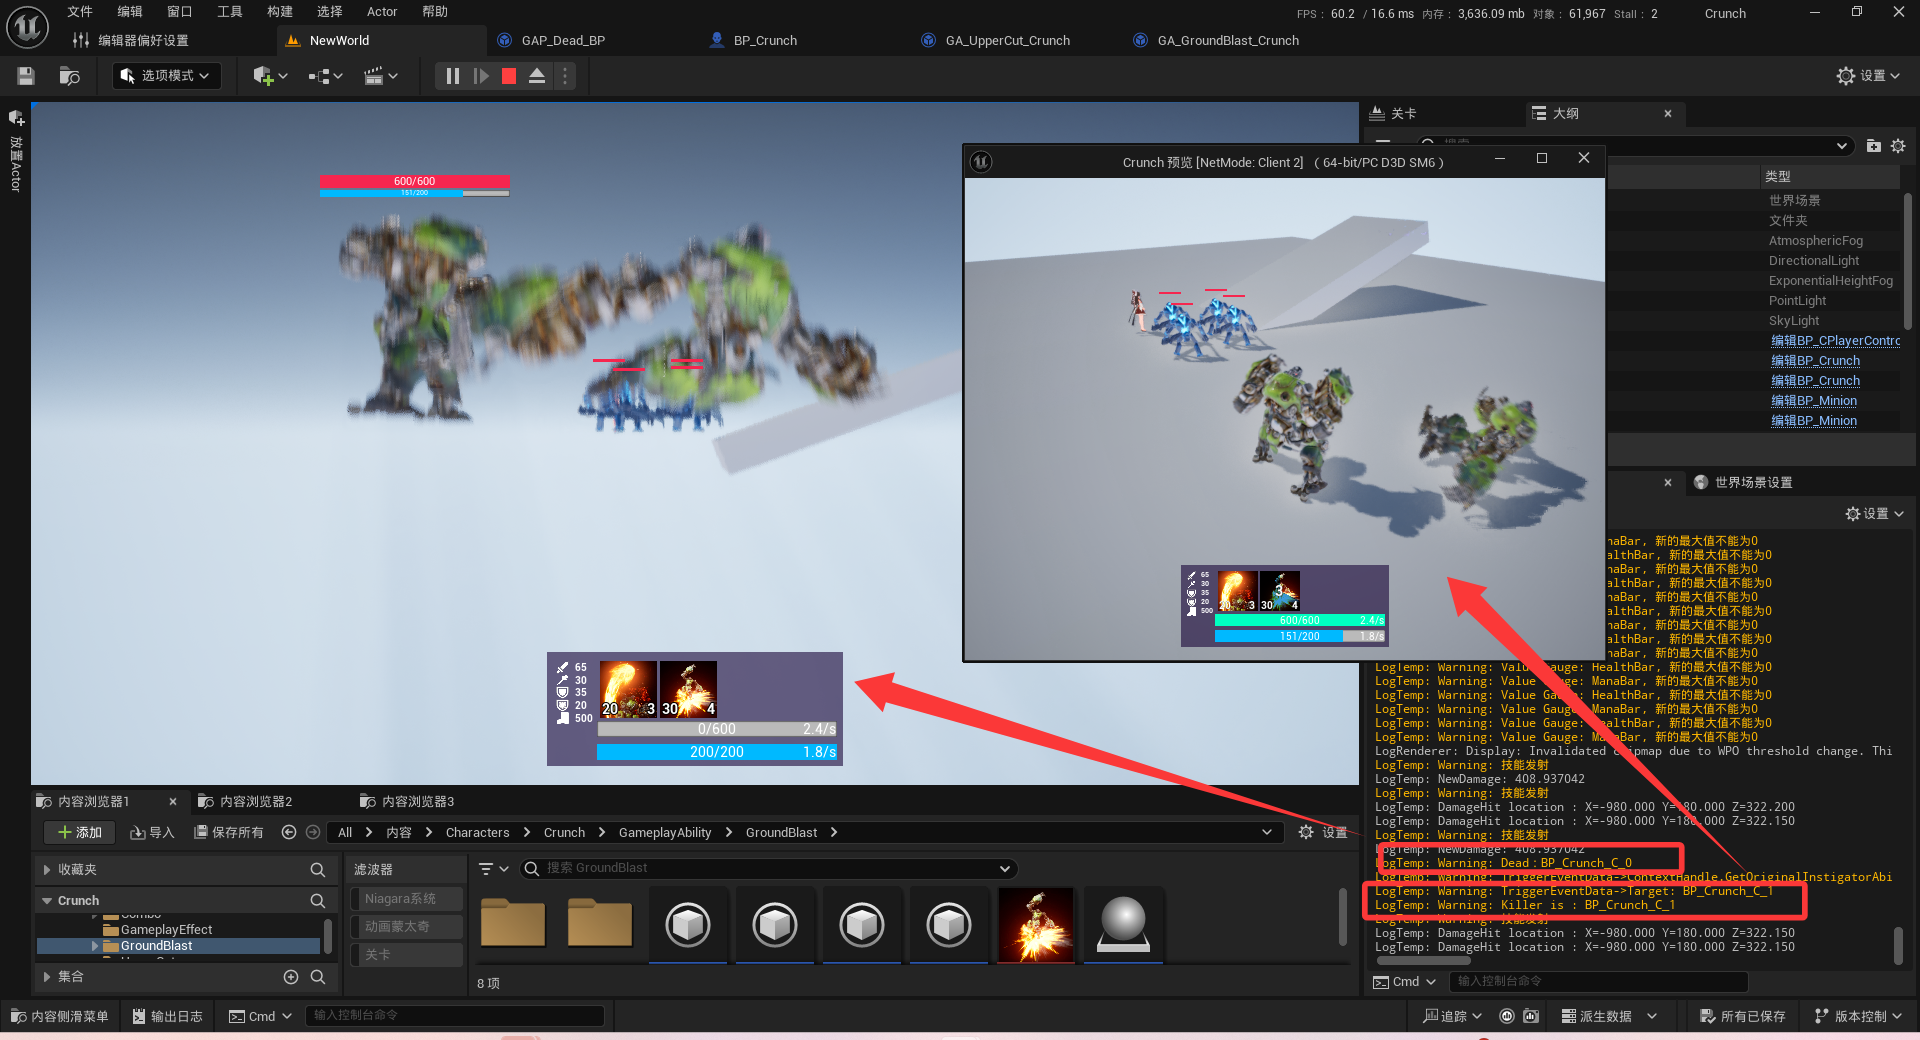Collapse the Crunch folder tree section

pyautogui.click(x=47, y=901)
